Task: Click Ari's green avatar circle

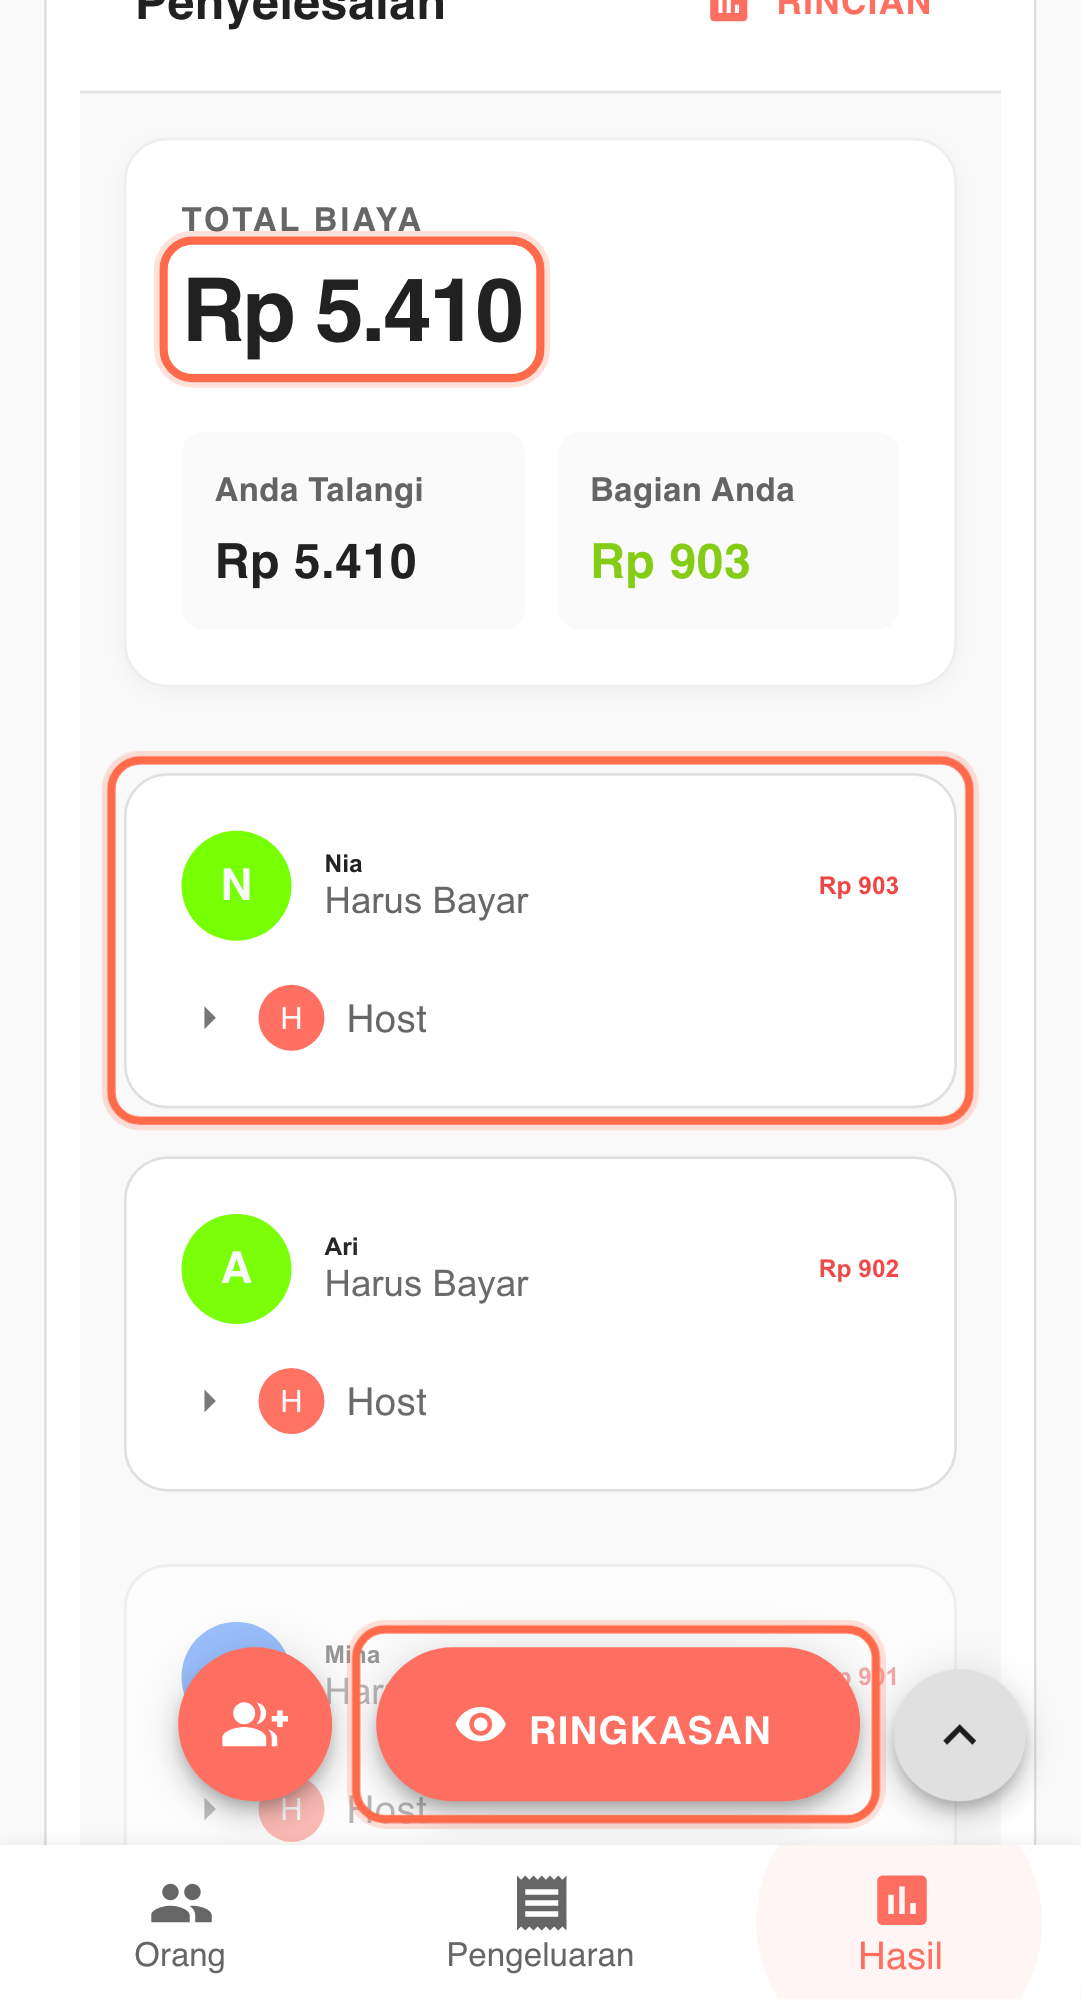Action: click(x=236, y=1268)
